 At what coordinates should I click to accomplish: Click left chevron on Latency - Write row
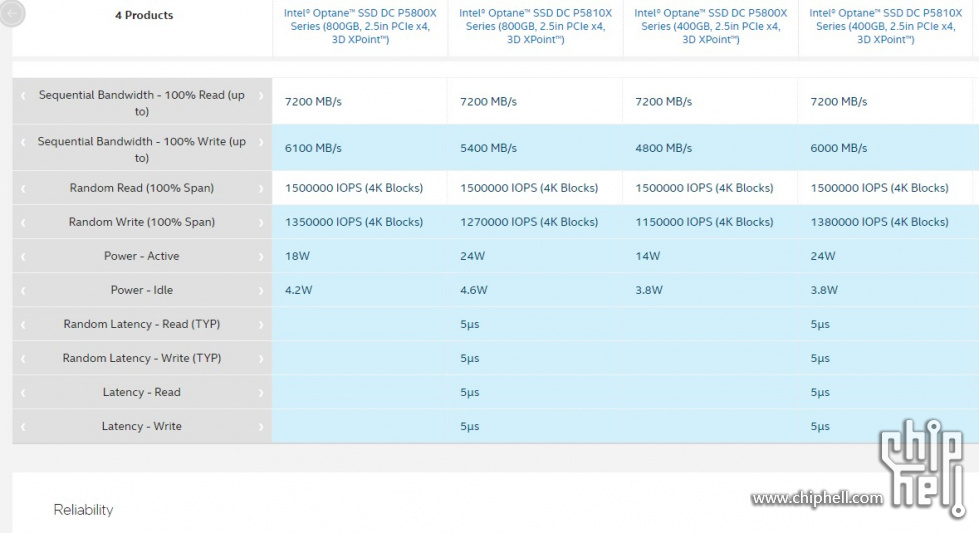tap(23, 427)
